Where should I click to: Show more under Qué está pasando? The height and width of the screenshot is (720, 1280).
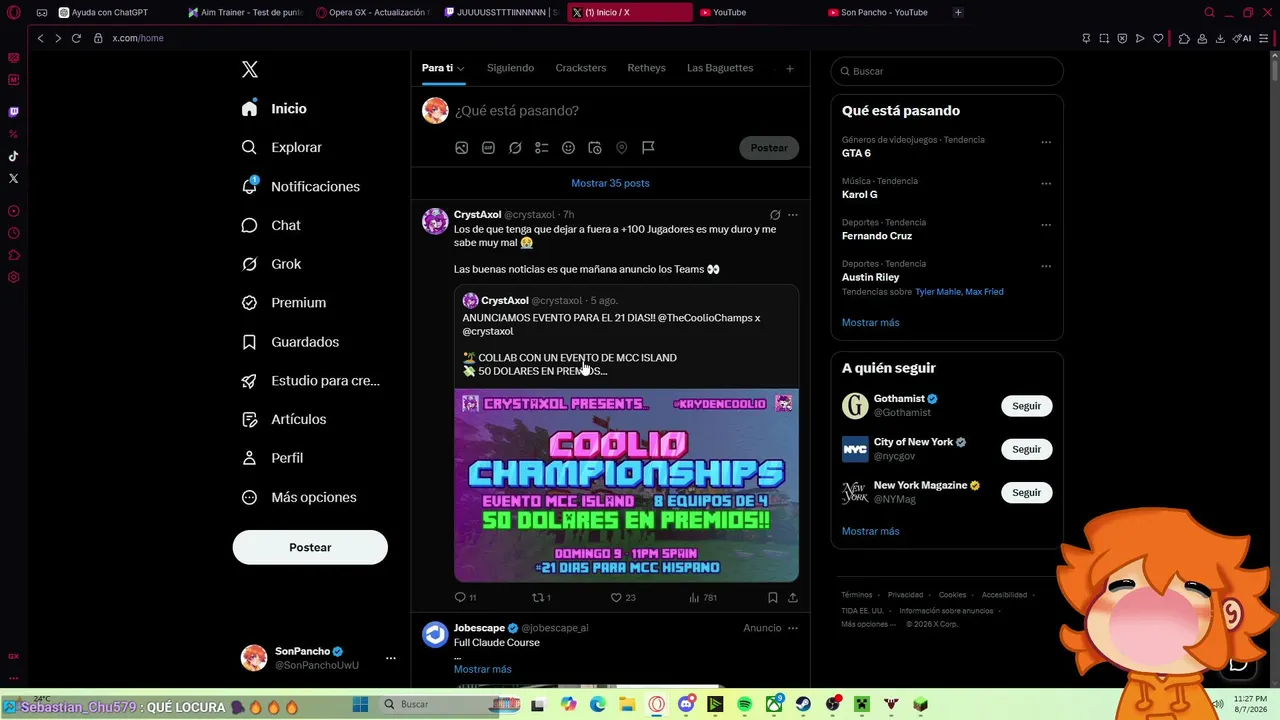[x=870, y=323]
